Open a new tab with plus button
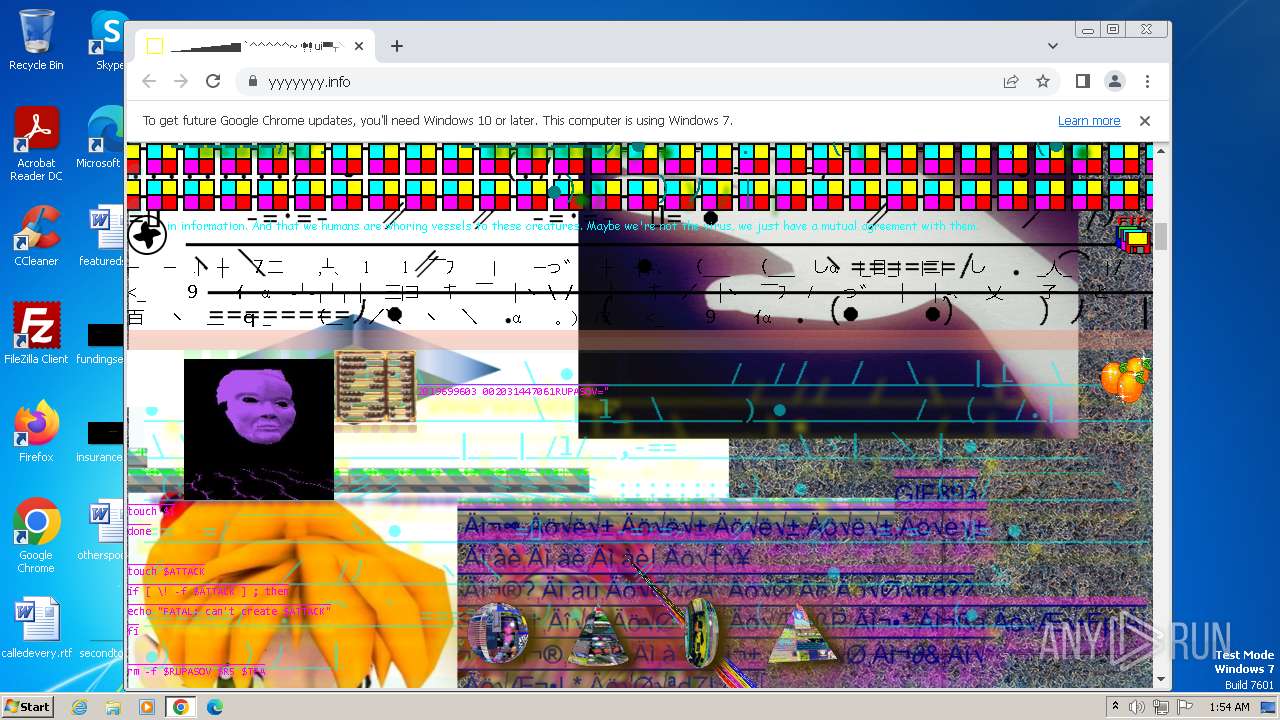Screen dimensions: 1280x720 397,46
